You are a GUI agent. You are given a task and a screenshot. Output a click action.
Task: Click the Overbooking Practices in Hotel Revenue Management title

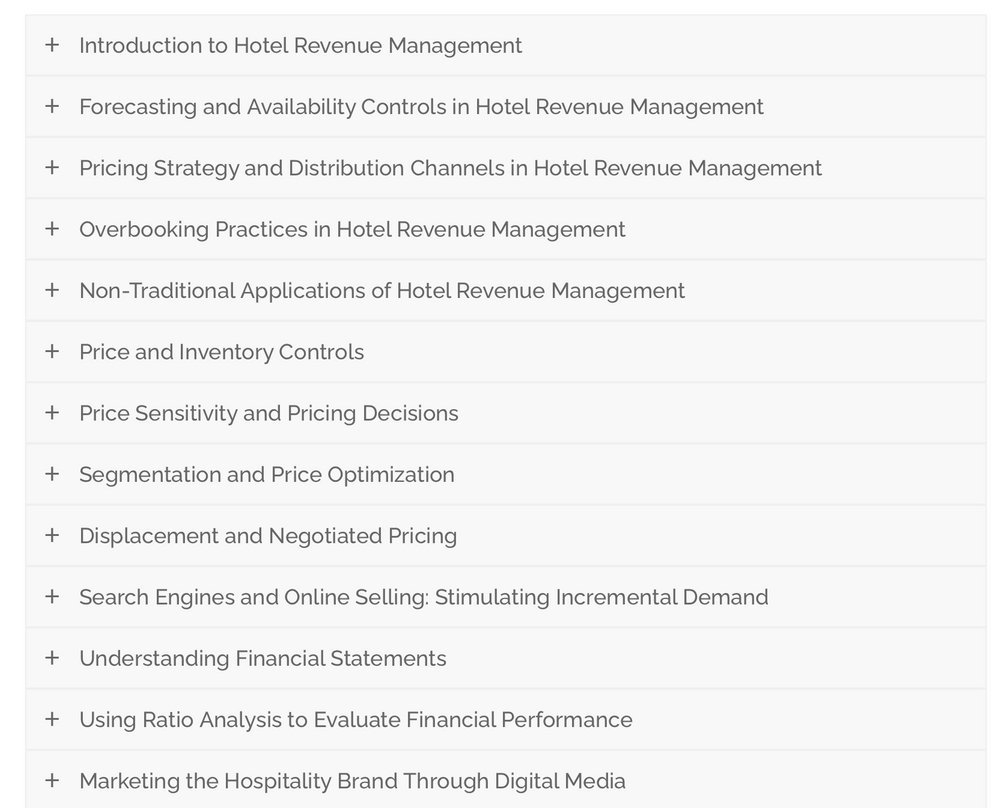351,229
